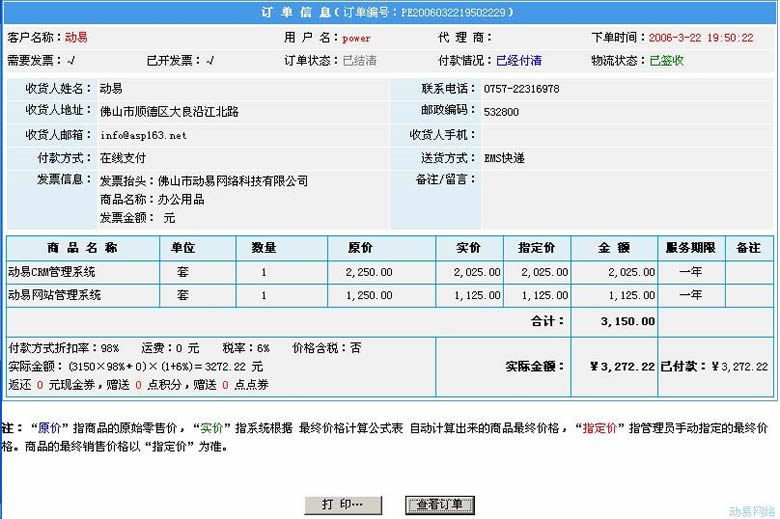Image resolution: width=780 pixels, height=519 pixels.
Task: Select original price 1,250.00
Action: coord(369,296)
